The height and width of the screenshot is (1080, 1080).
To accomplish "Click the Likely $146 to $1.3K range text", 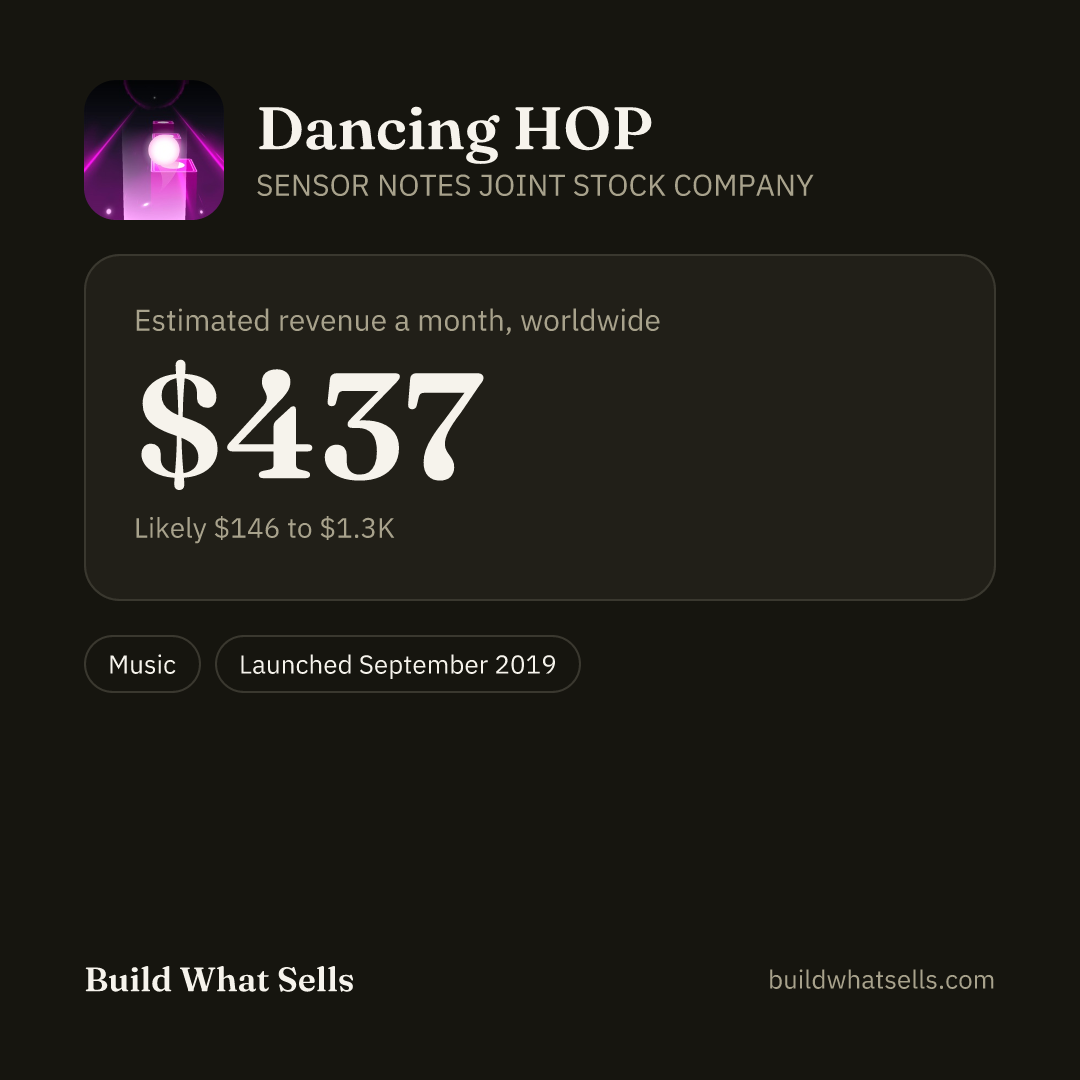I will (x=264, y=529).
